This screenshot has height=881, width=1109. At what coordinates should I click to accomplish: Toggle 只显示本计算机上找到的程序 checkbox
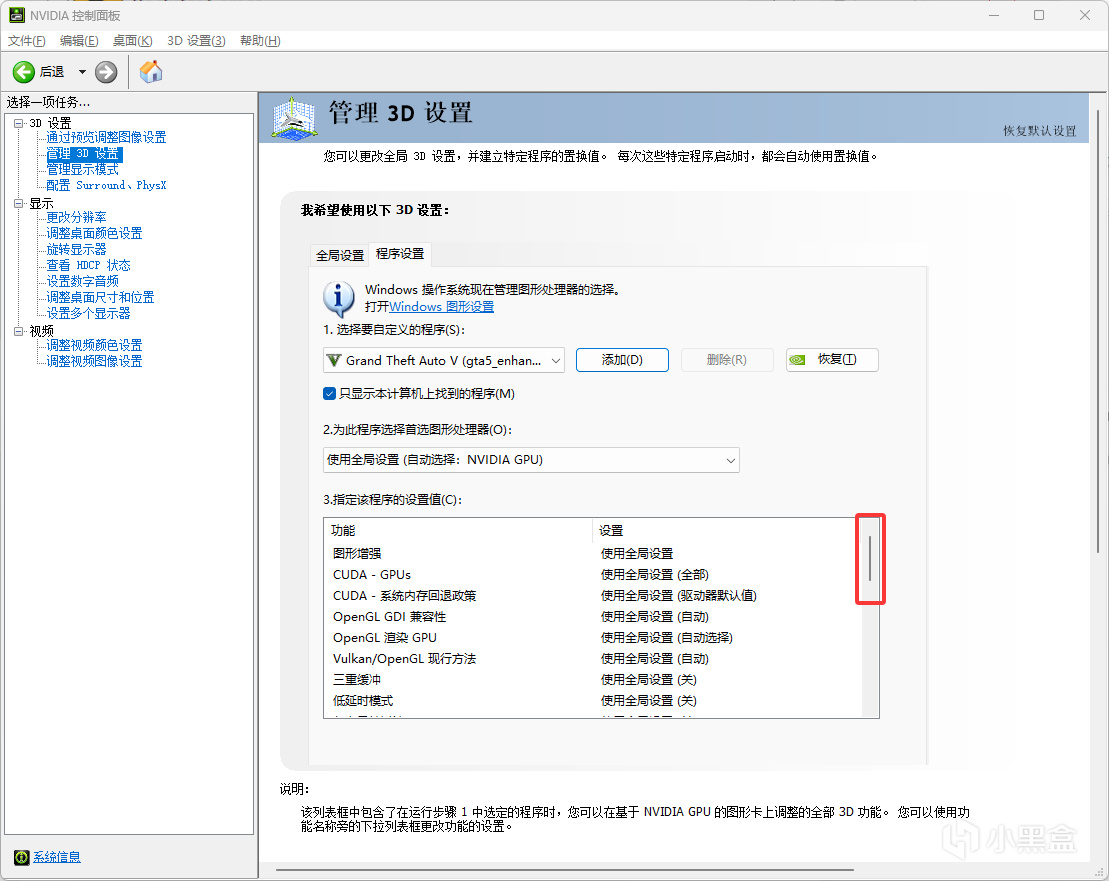pos(330,394)
